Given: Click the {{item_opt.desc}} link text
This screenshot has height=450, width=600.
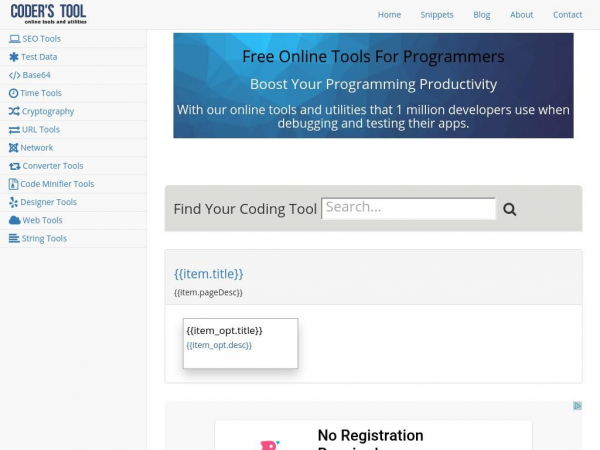Looking at the screenshot, I should [x=219, y=345].
